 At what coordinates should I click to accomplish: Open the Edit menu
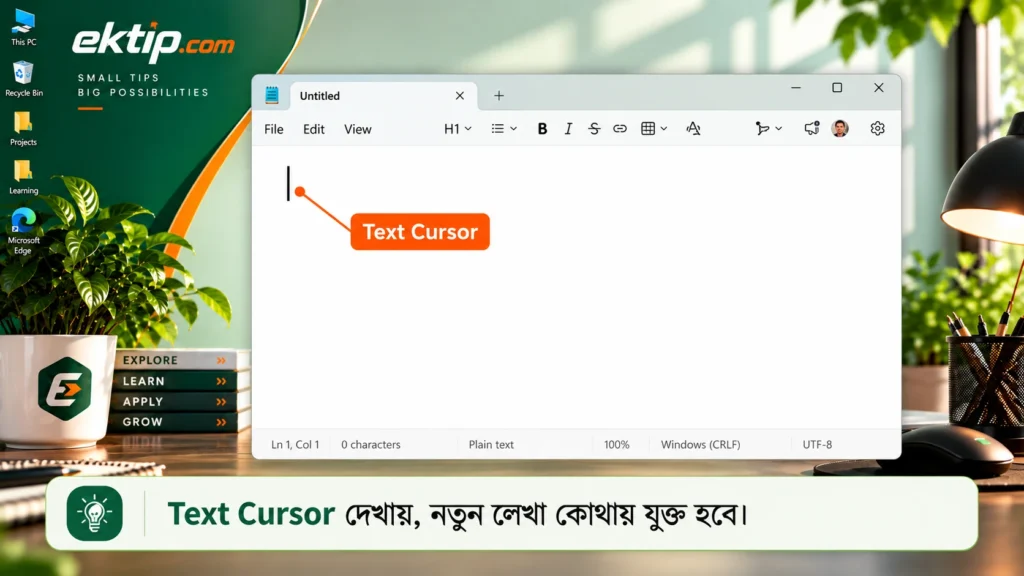coord(313,129)
